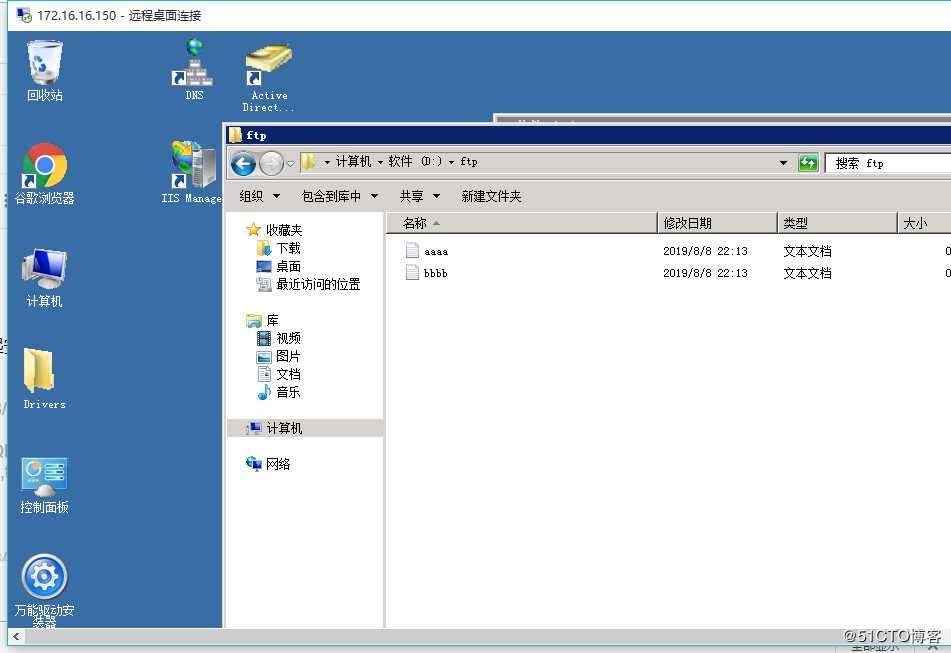
Task: Launch the universal driver installer icon
Action: pyautogui.click(x=44, y=591)
